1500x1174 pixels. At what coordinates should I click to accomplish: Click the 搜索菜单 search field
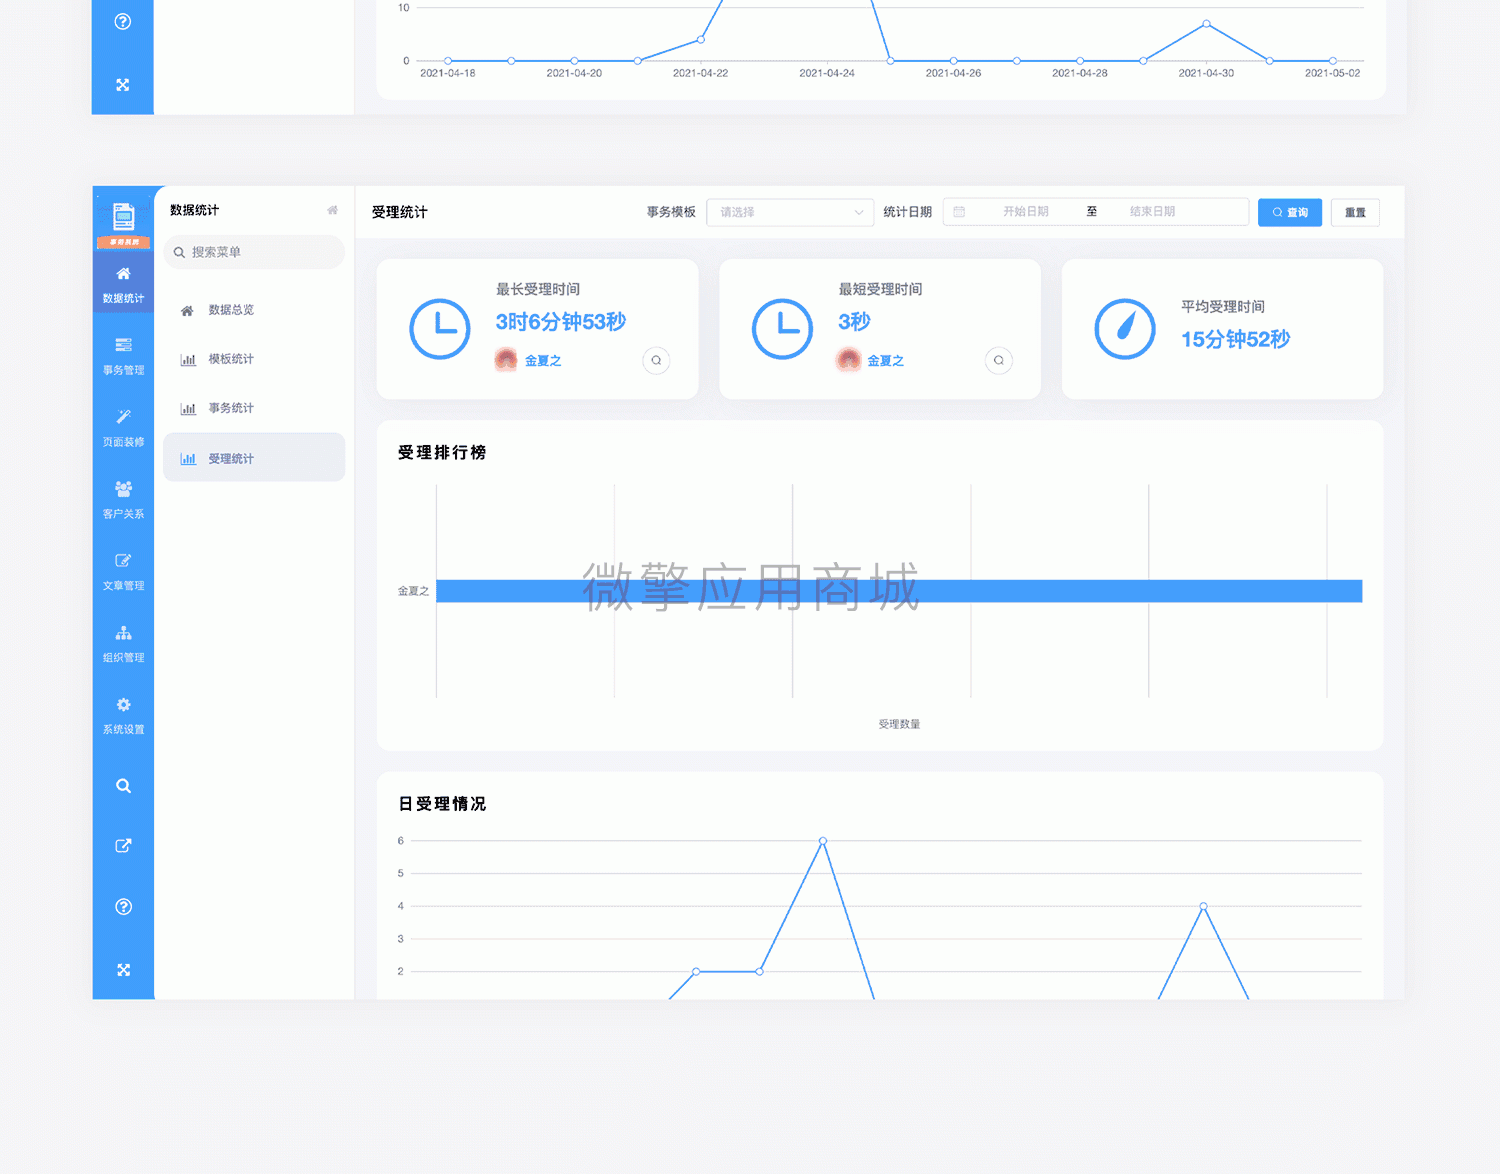254,252
